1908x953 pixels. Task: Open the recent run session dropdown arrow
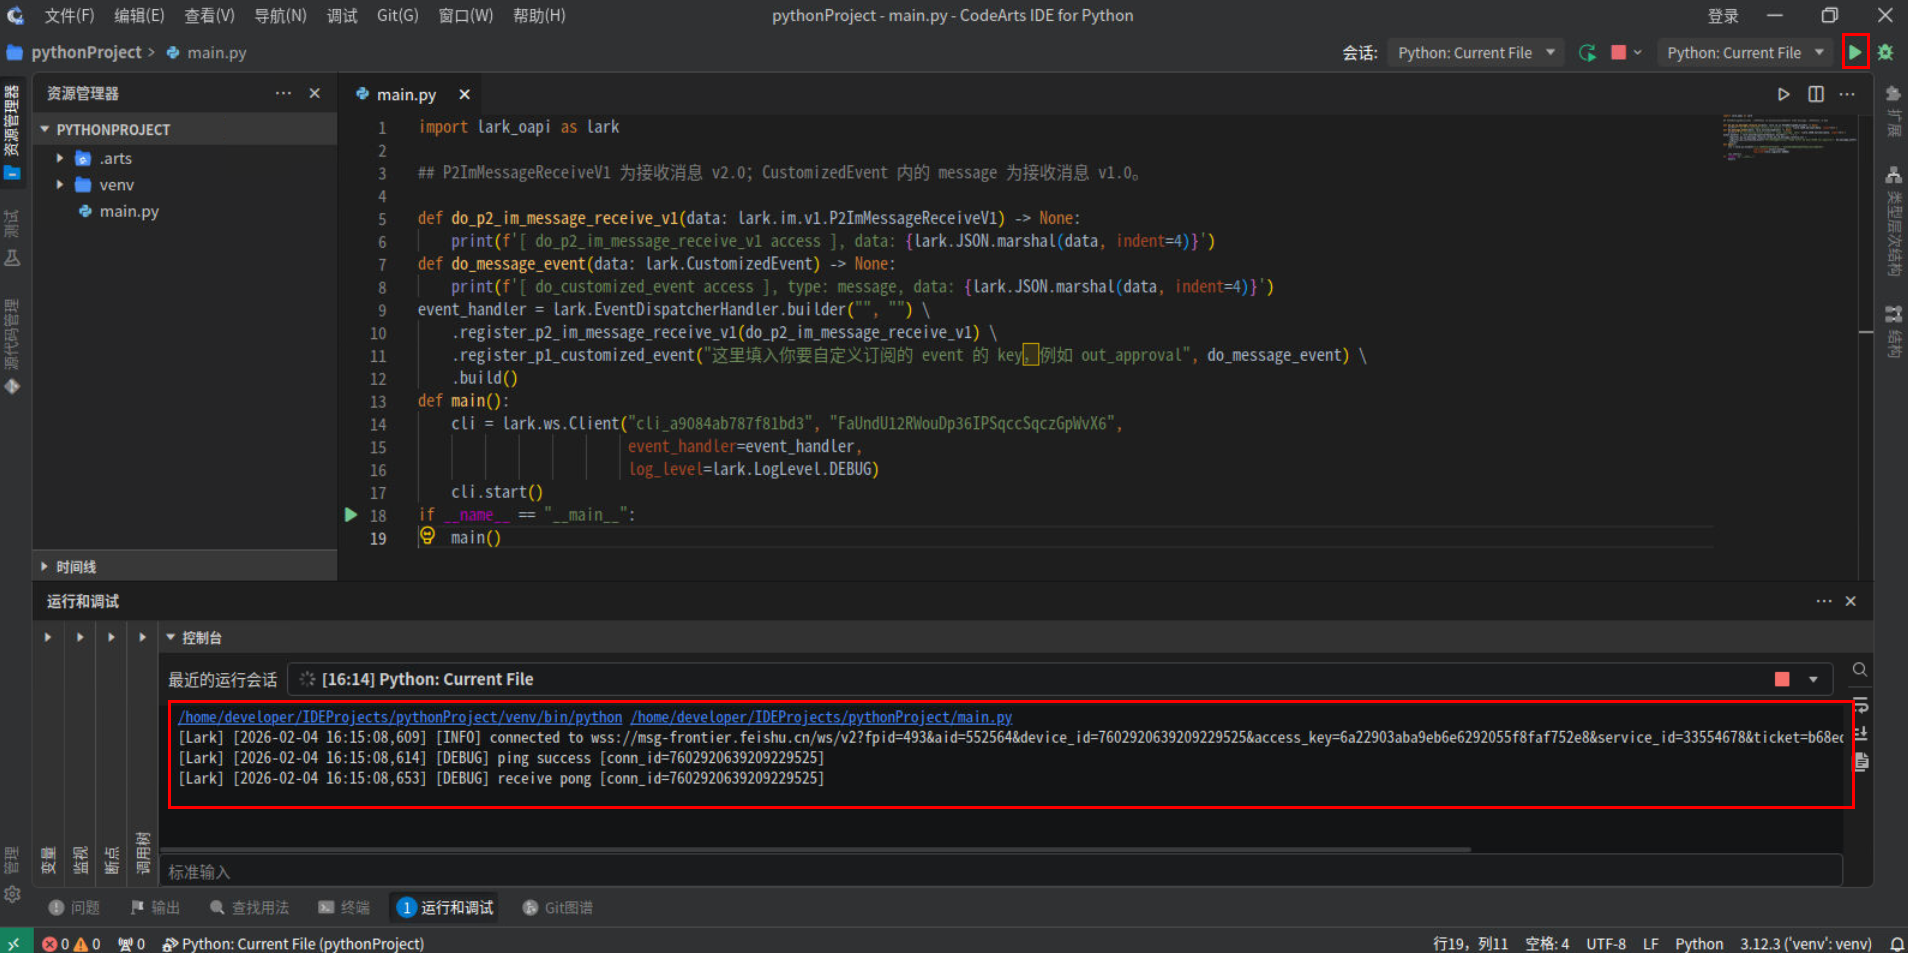point(1813,679)
